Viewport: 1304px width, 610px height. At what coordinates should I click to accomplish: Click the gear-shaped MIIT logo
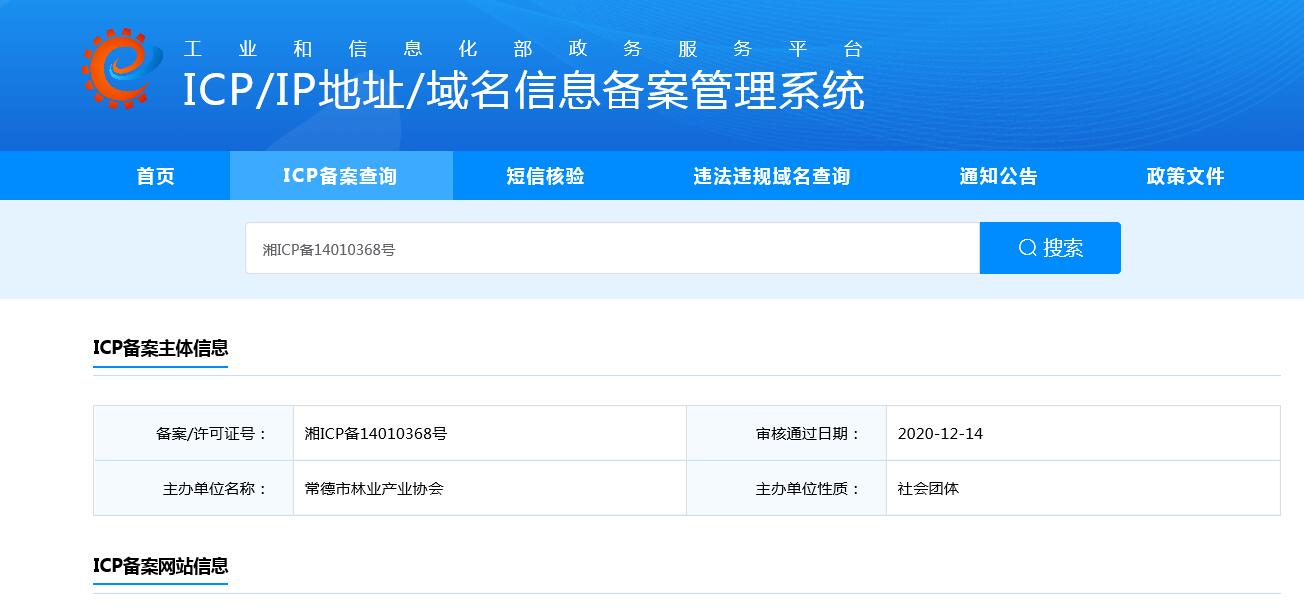pos(121,68)
